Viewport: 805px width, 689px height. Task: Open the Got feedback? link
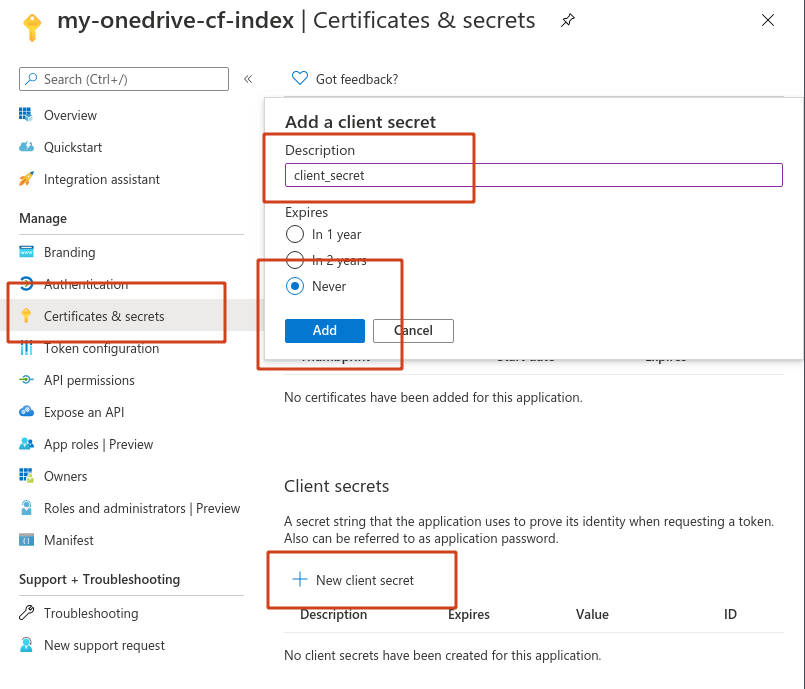coord(357,80)
